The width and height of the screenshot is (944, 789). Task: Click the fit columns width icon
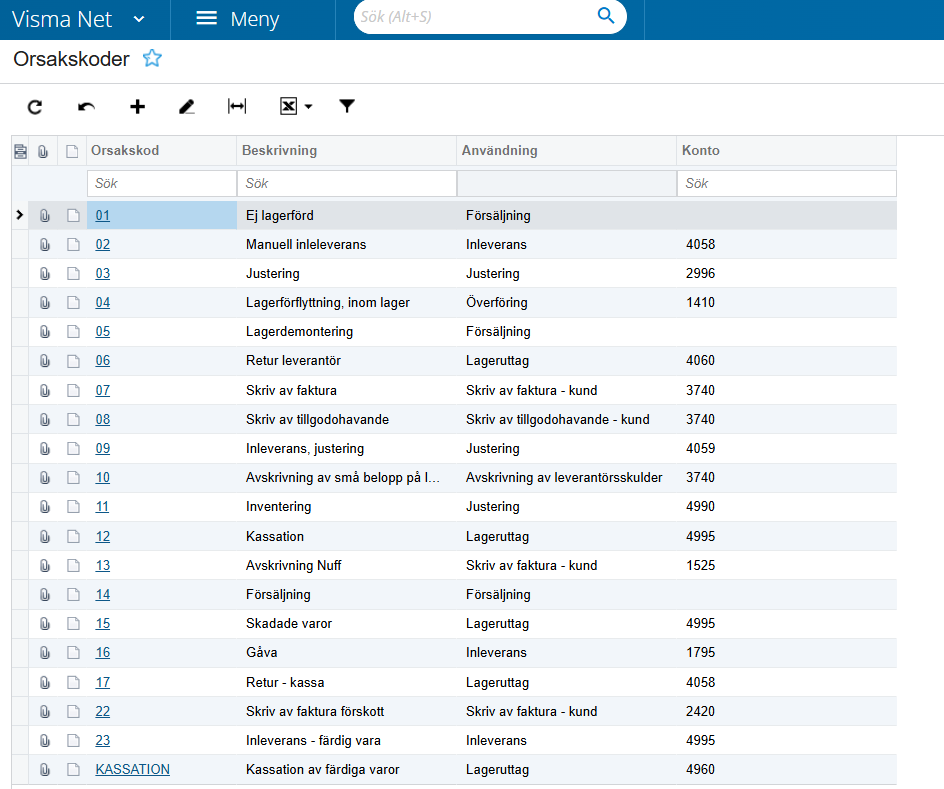pos(237,107)
